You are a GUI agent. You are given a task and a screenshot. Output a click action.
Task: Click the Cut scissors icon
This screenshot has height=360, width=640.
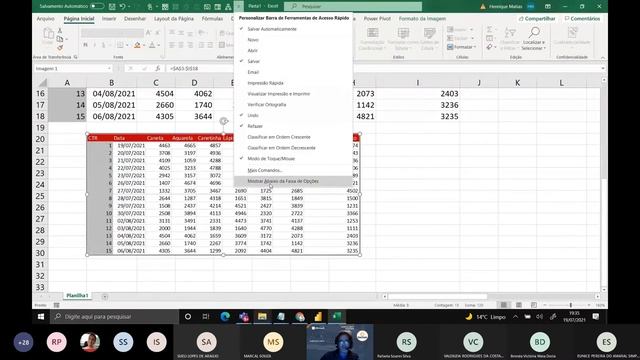(x=60, y=31)
